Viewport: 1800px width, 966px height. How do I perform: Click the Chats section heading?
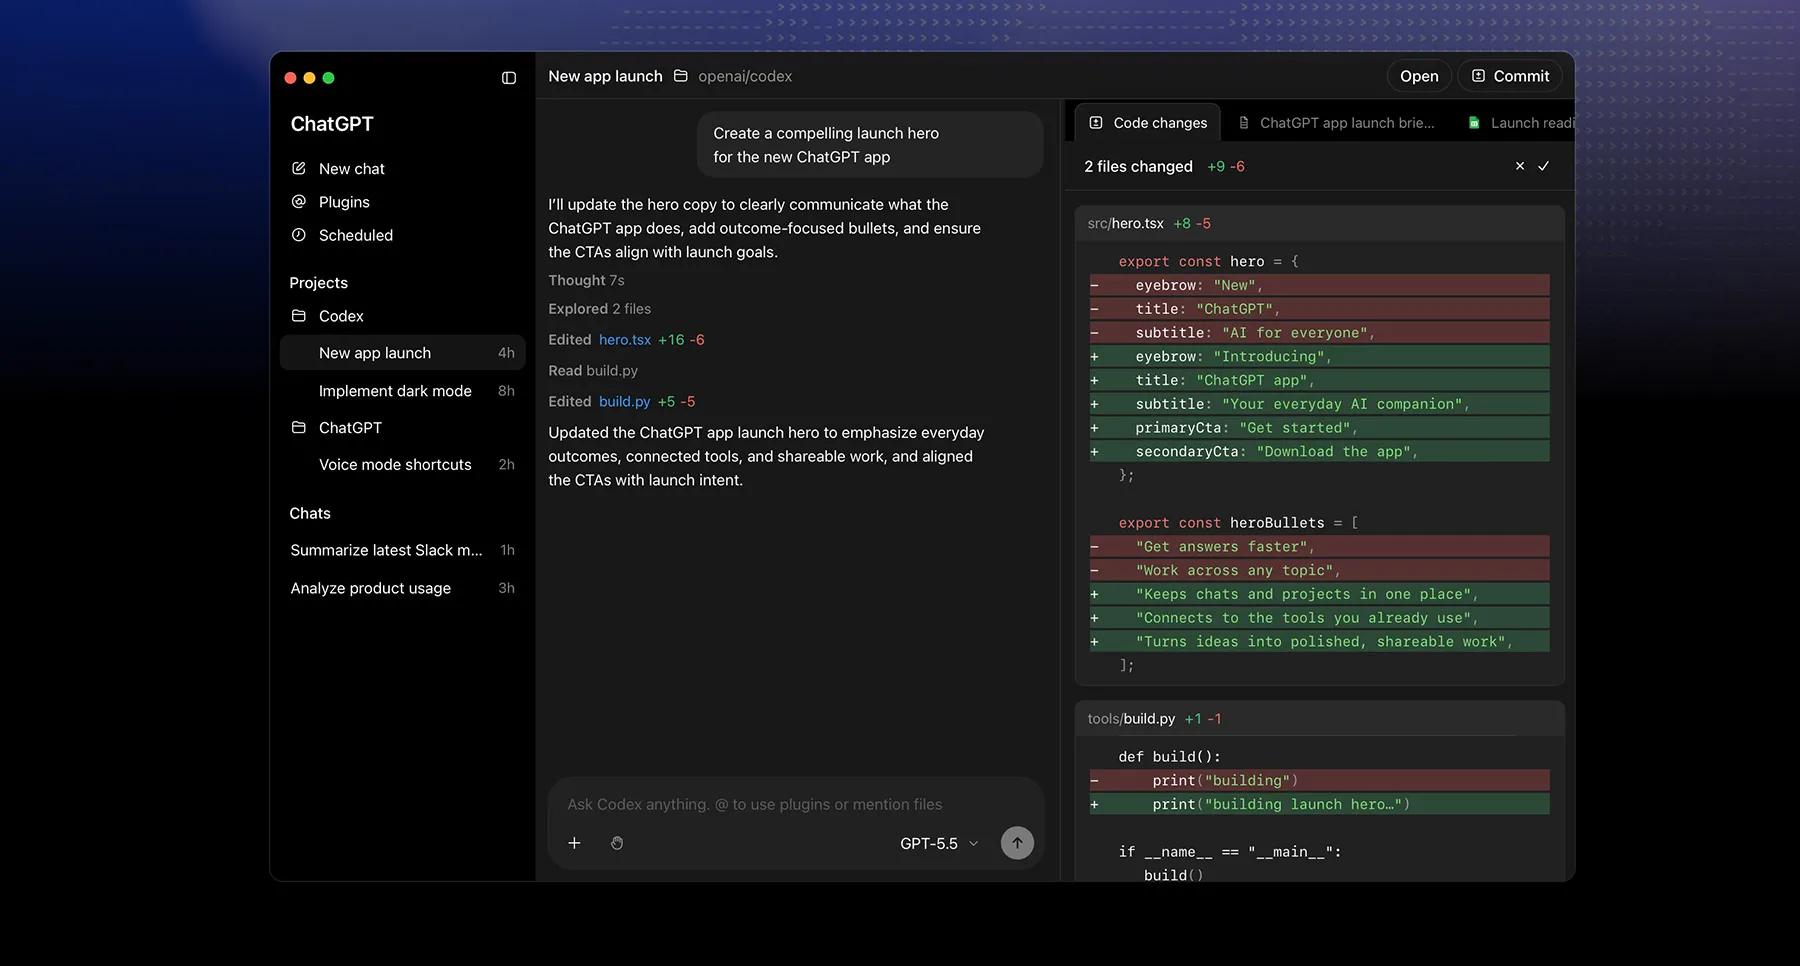(310, 513)
